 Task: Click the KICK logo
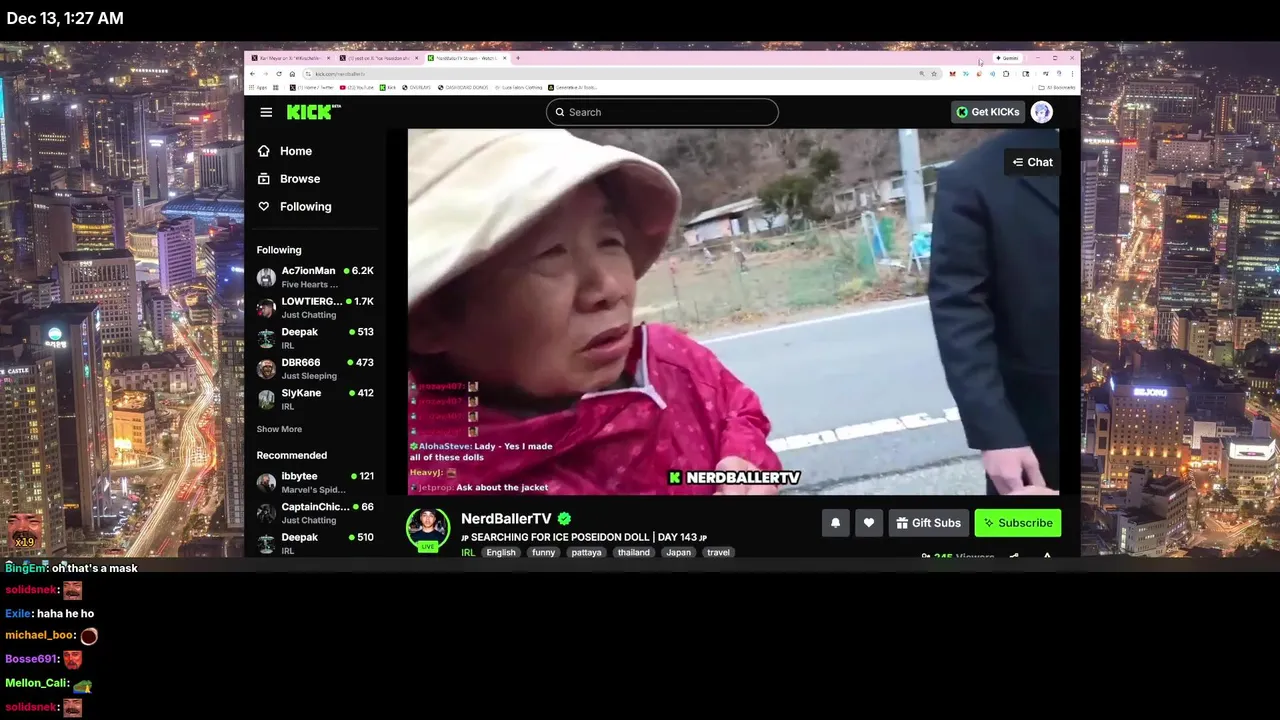click(313, 112)
